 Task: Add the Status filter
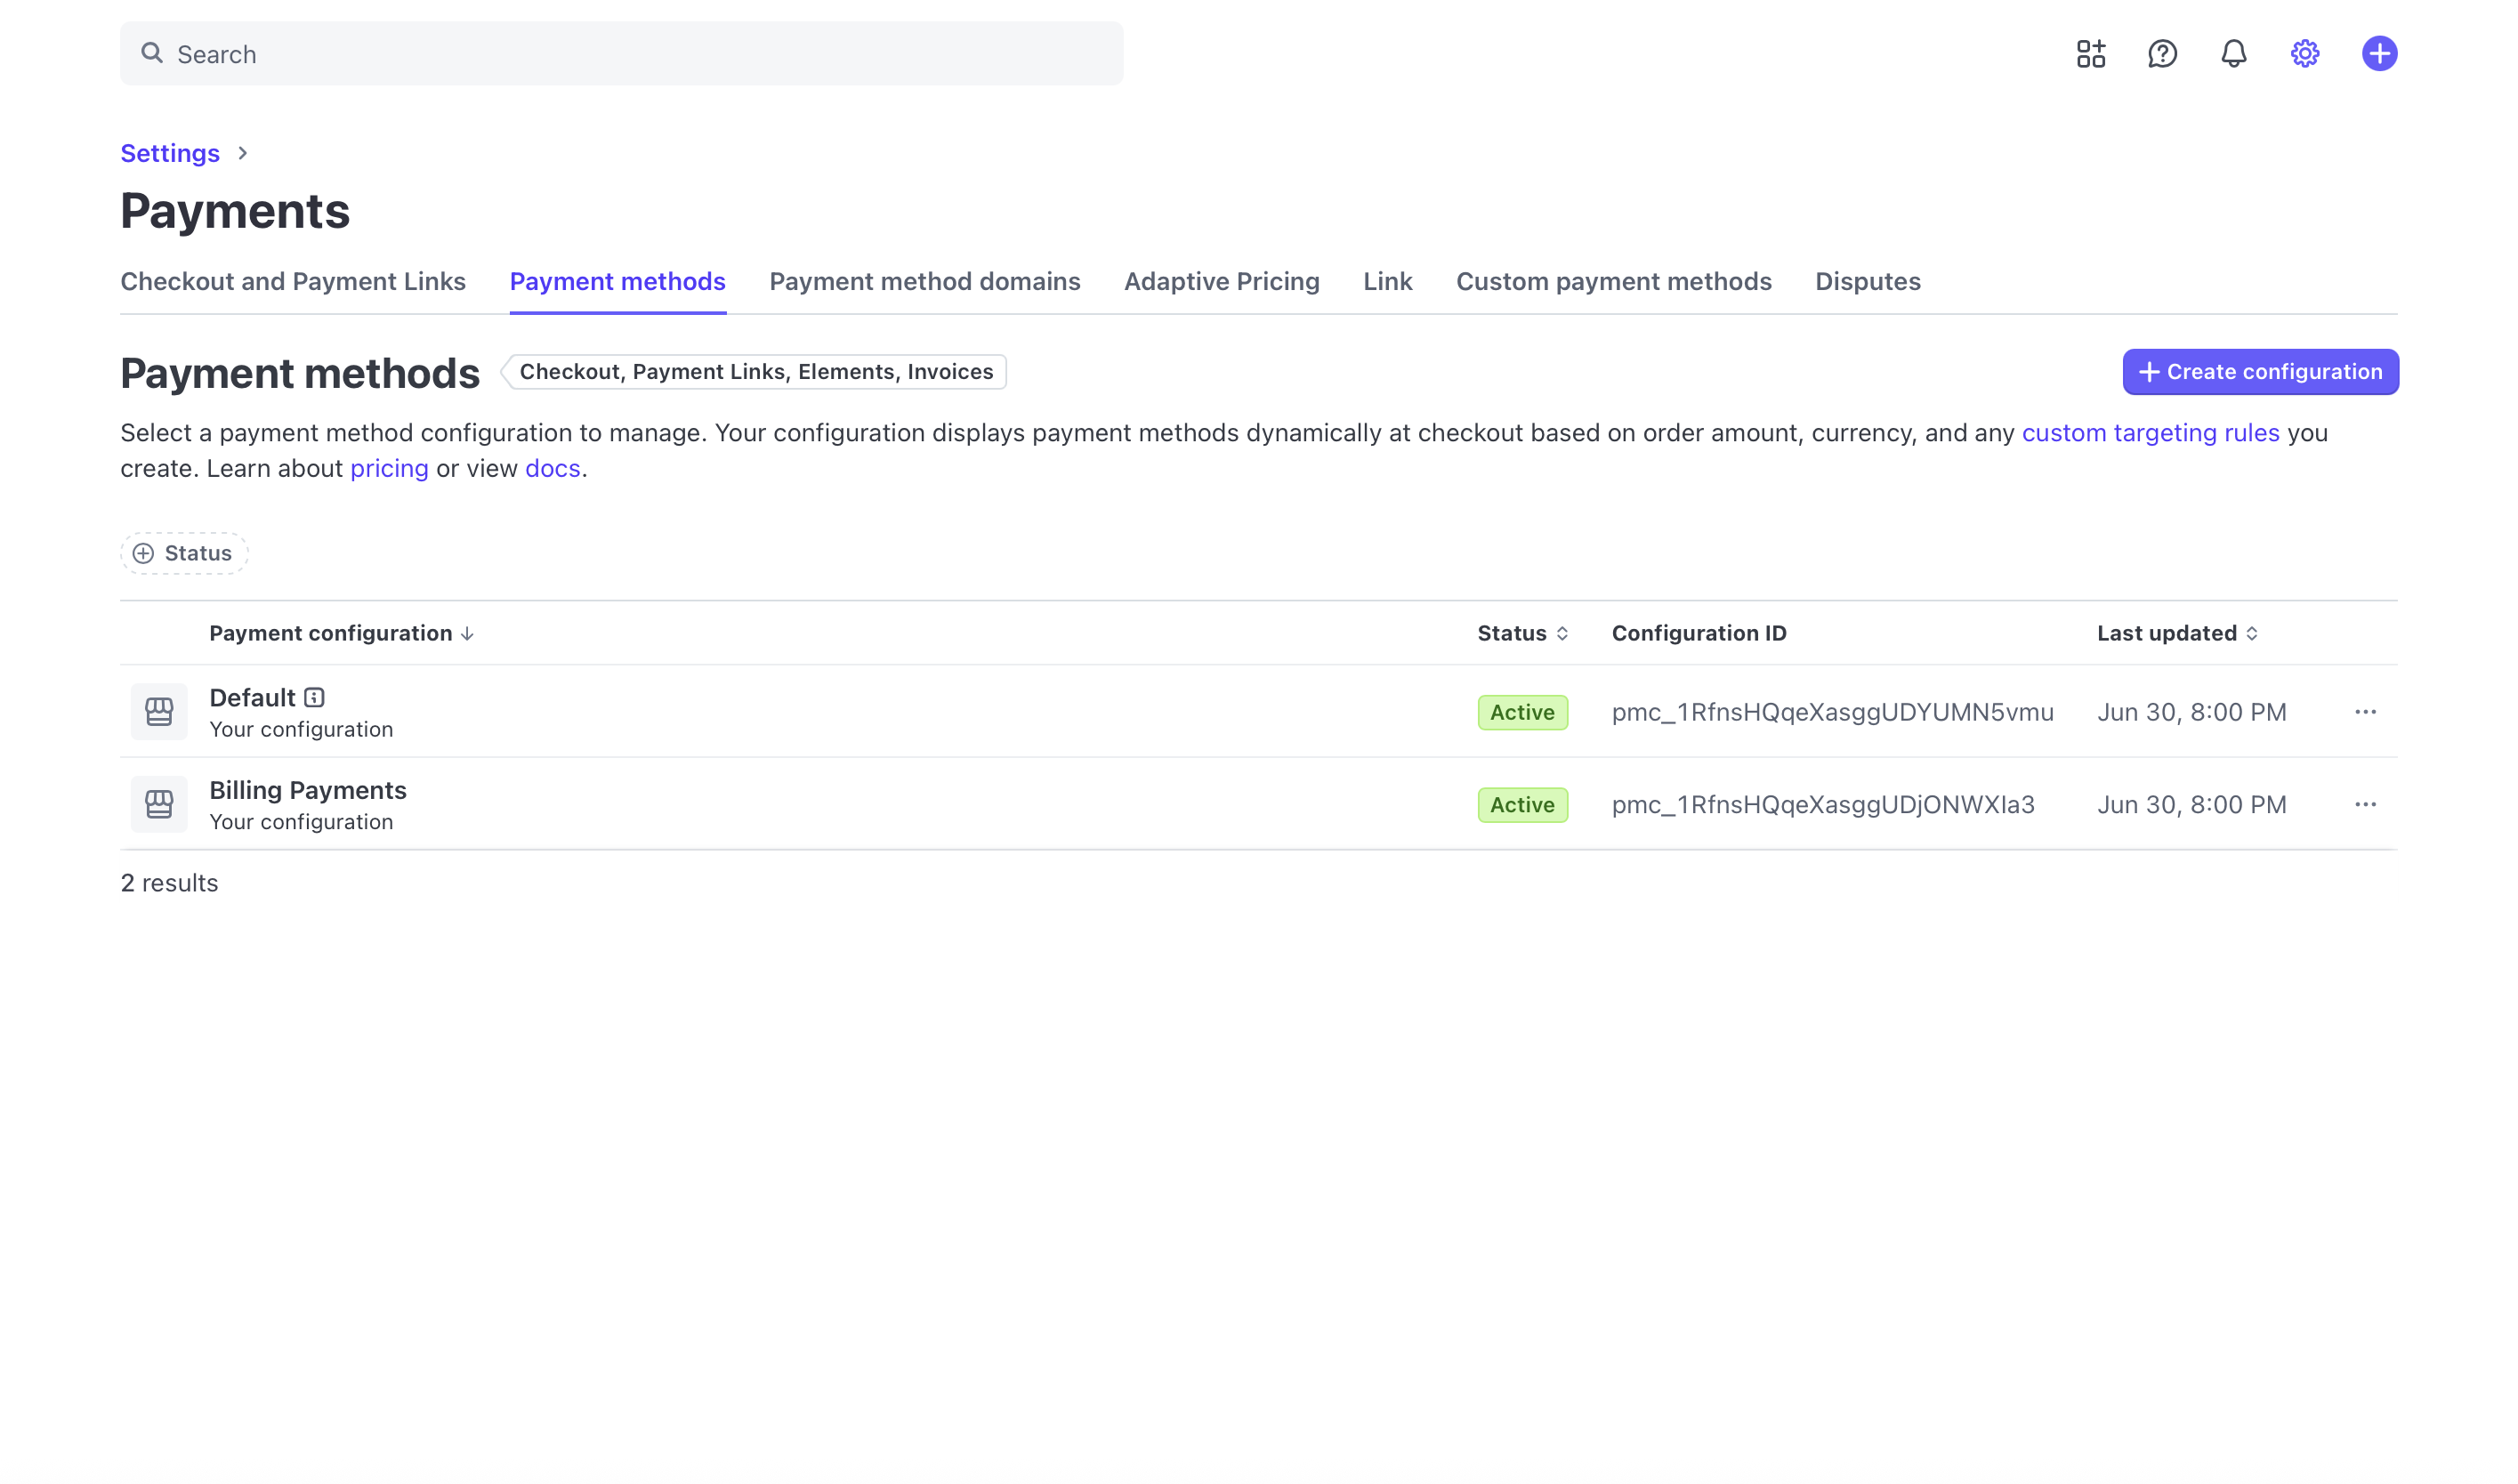click(184, 554)
